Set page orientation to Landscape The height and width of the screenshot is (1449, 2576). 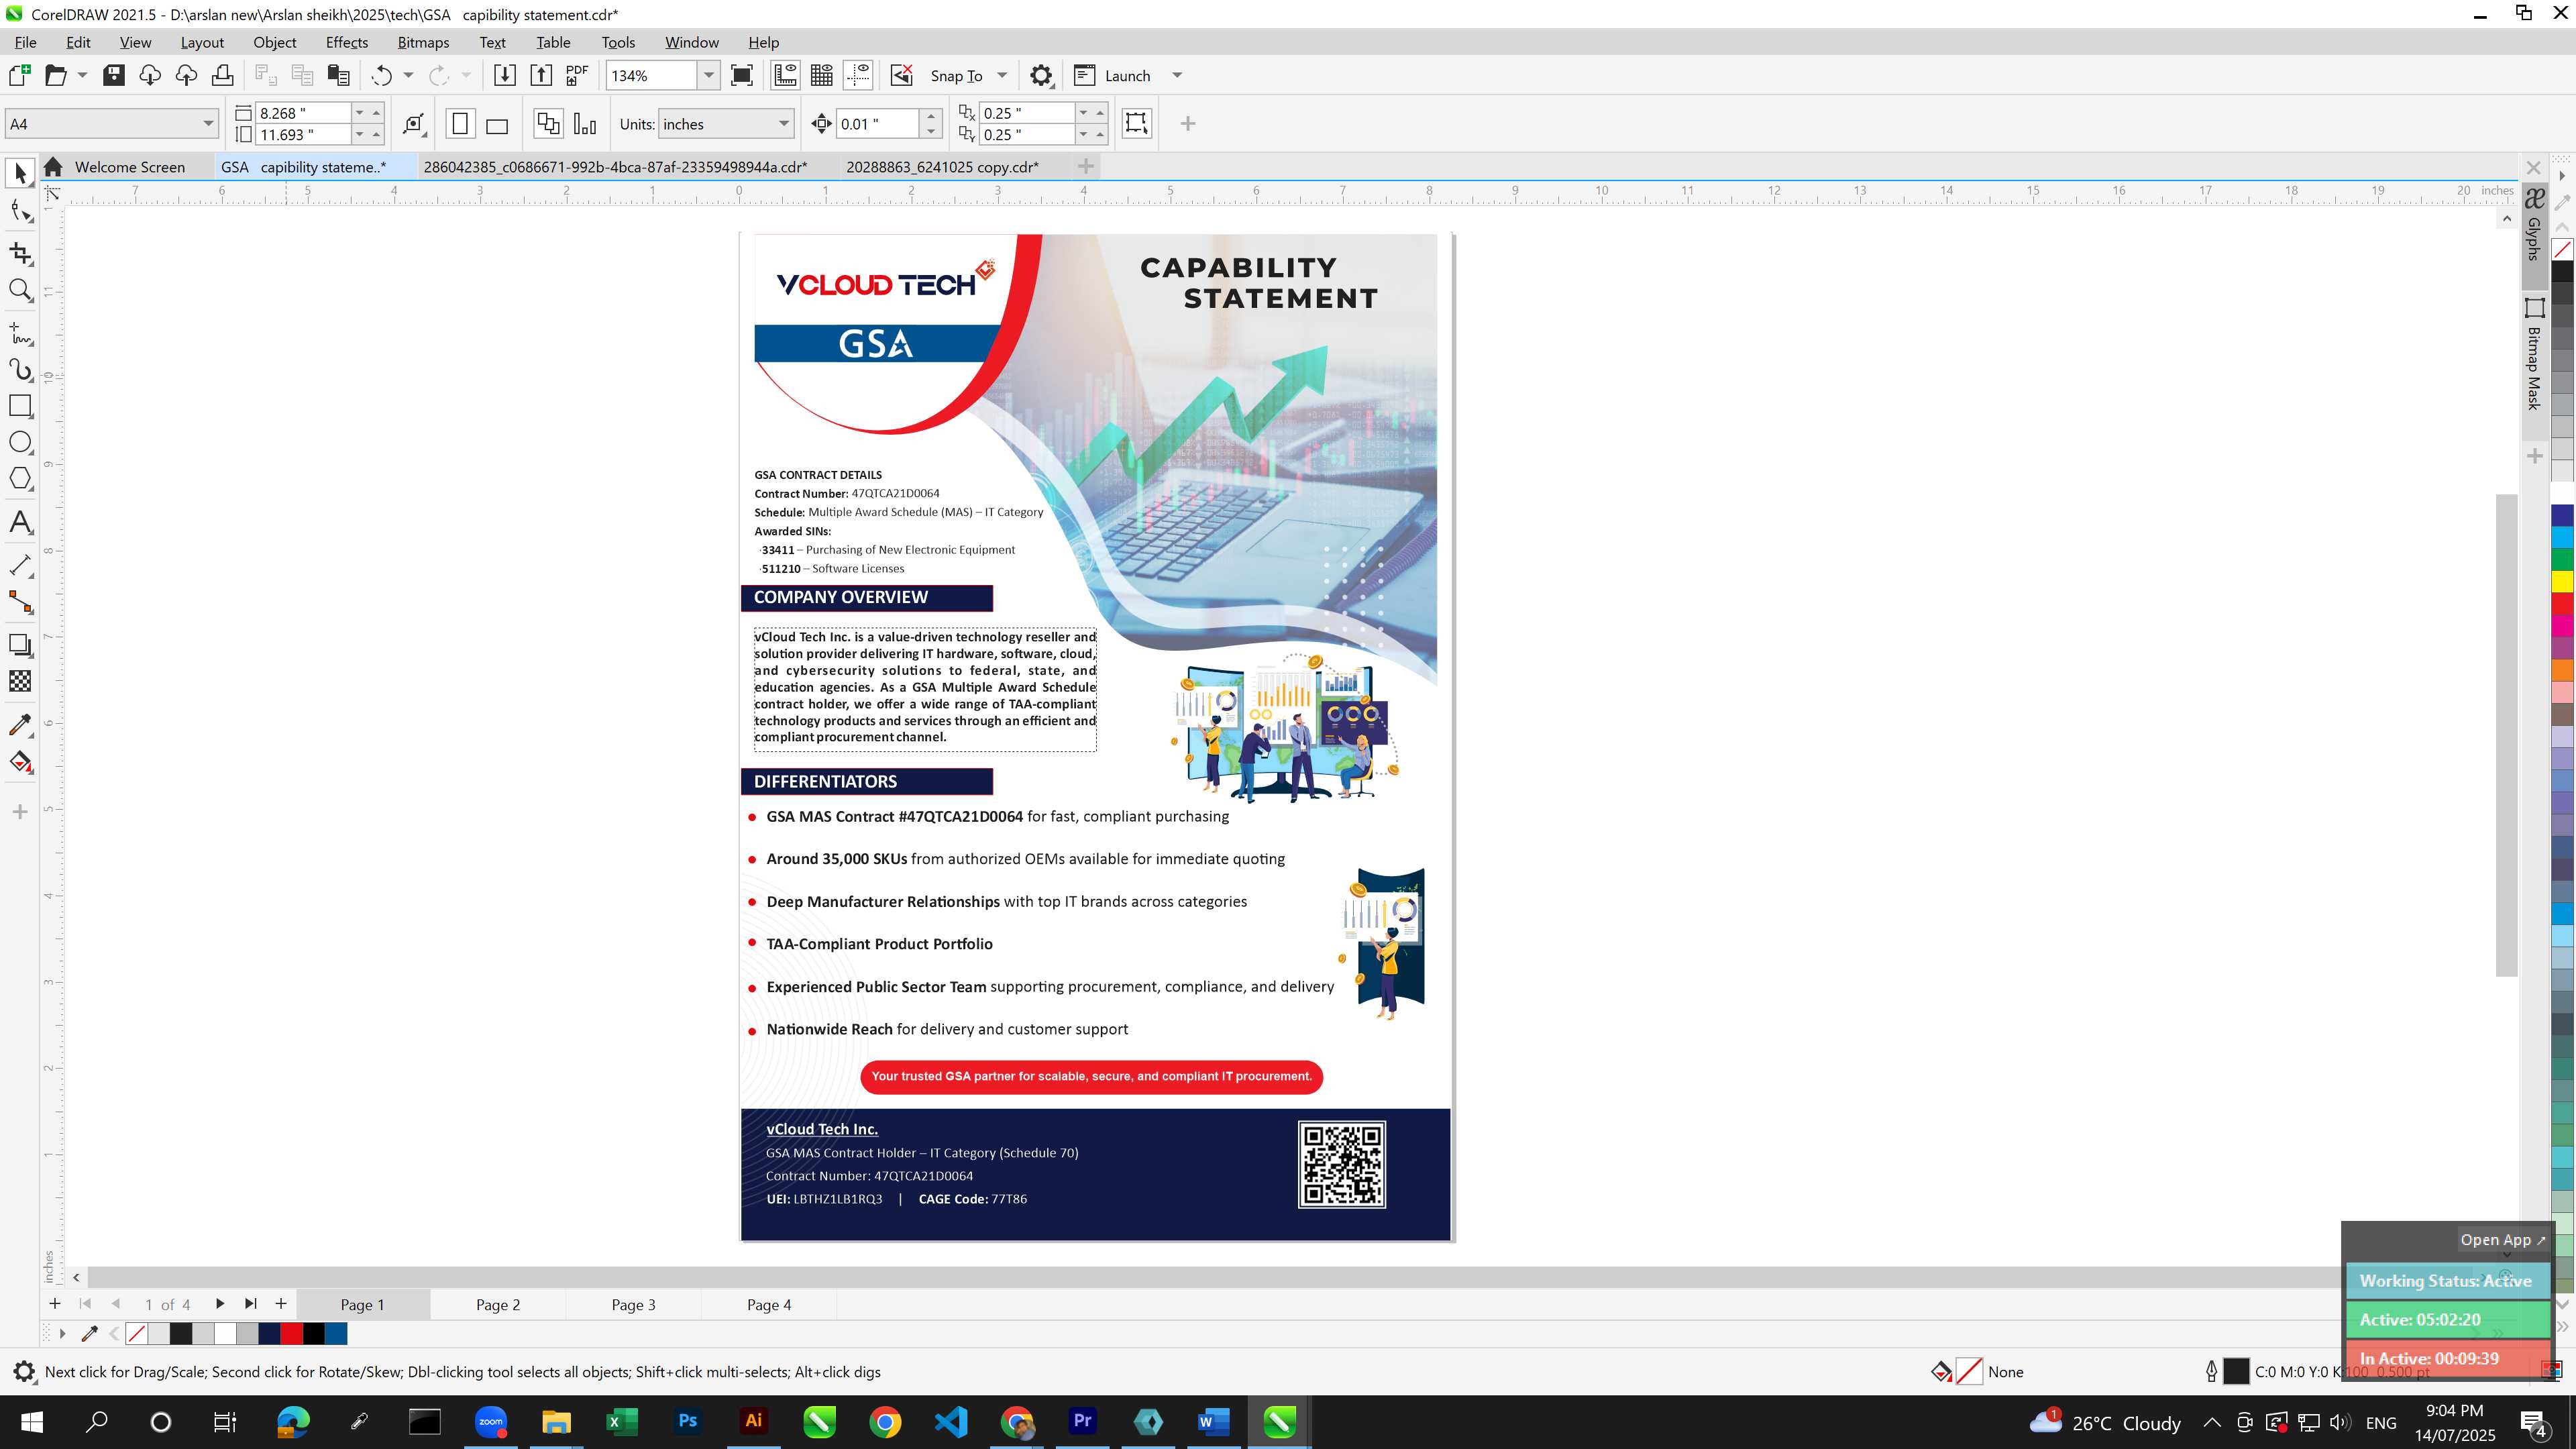(497, 124)
